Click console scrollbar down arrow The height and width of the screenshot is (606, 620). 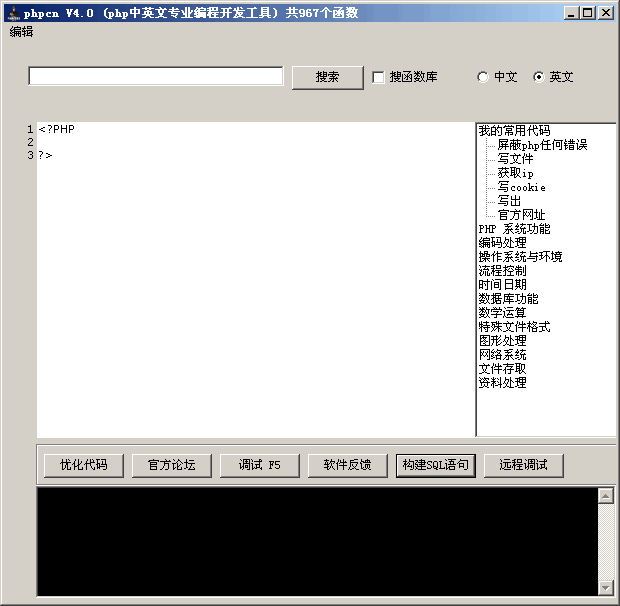tap(605, 588)
